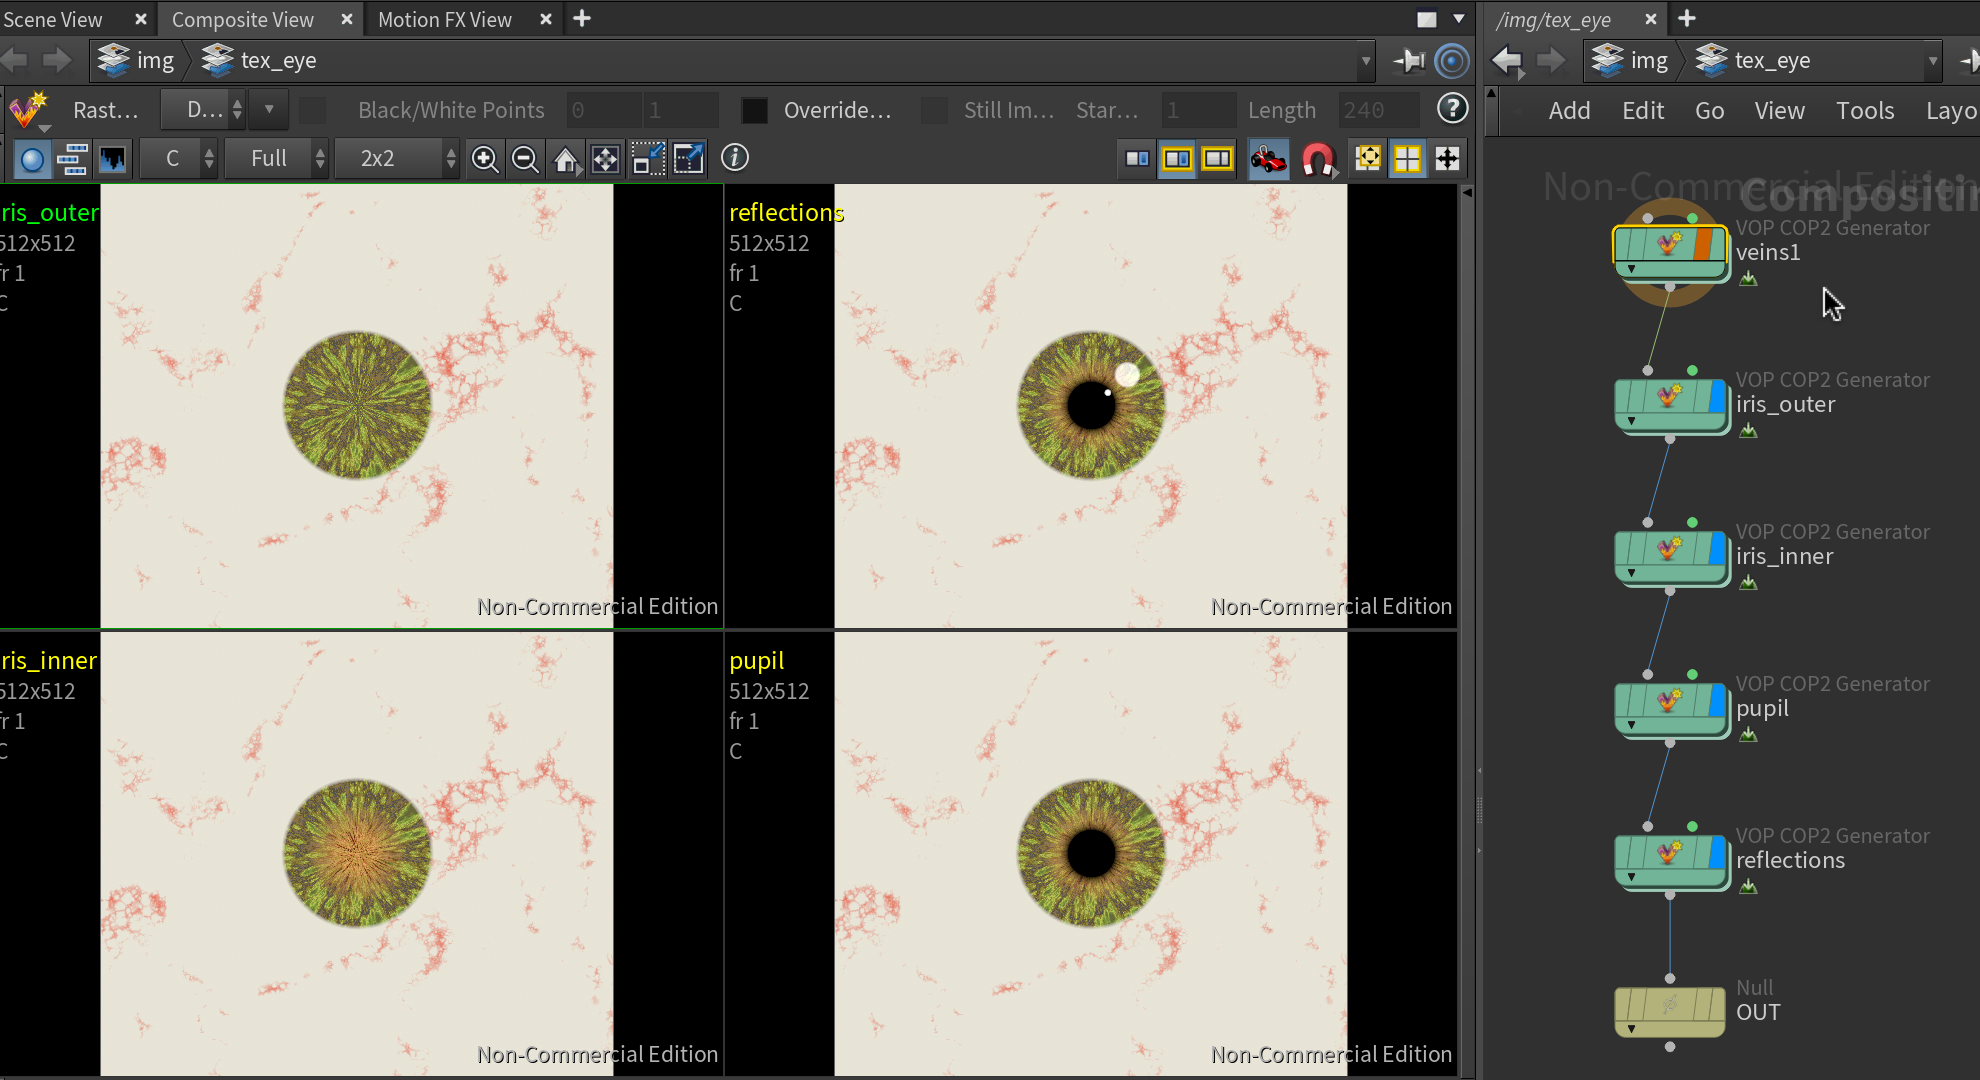Click the red car render flipbook icon
Viewport: 1980px width, 1080px height.
(x=1268, y=159)
